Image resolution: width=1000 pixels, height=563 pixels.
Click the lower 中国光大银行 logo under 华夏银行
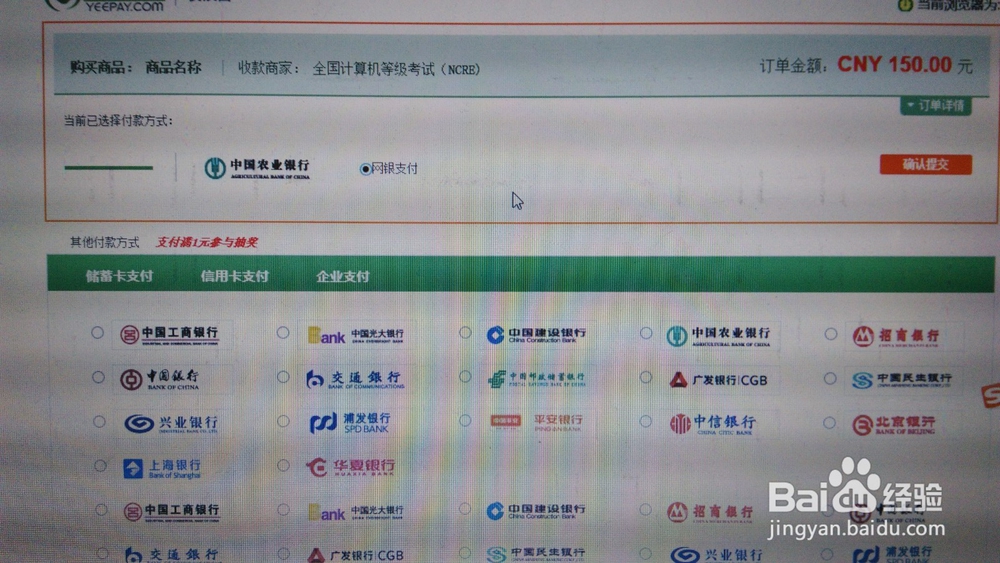355,512
